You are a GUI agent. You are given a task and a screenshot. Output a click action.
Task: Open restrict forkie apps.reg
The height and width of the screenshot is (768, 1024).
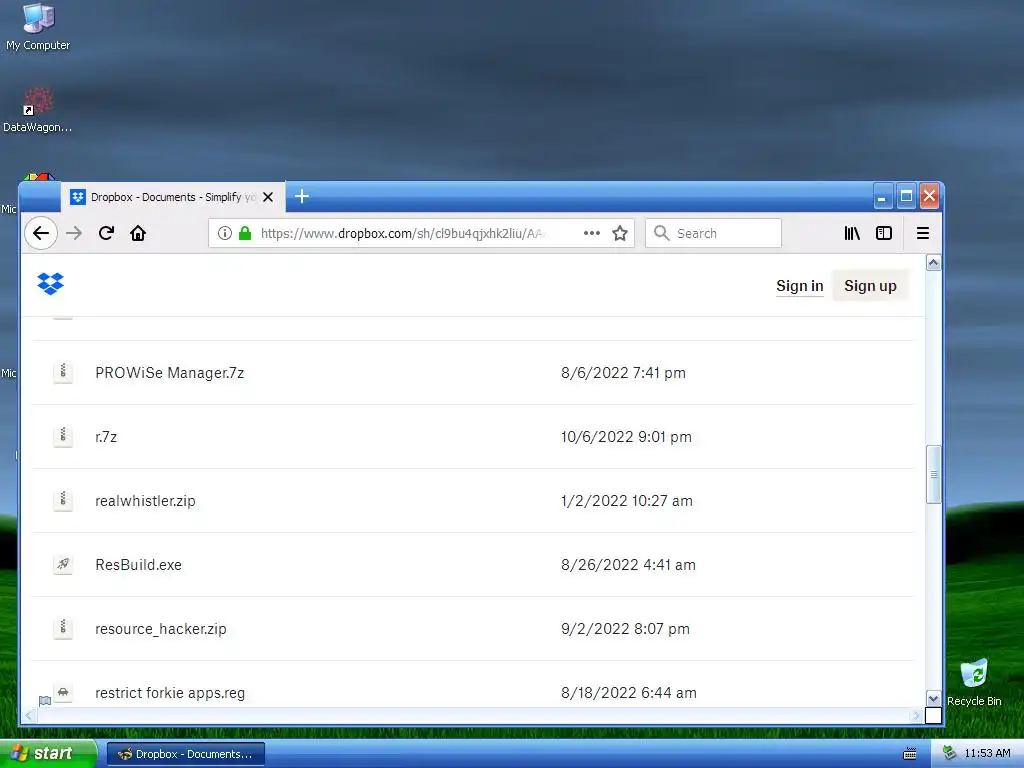tap(170, 693)
